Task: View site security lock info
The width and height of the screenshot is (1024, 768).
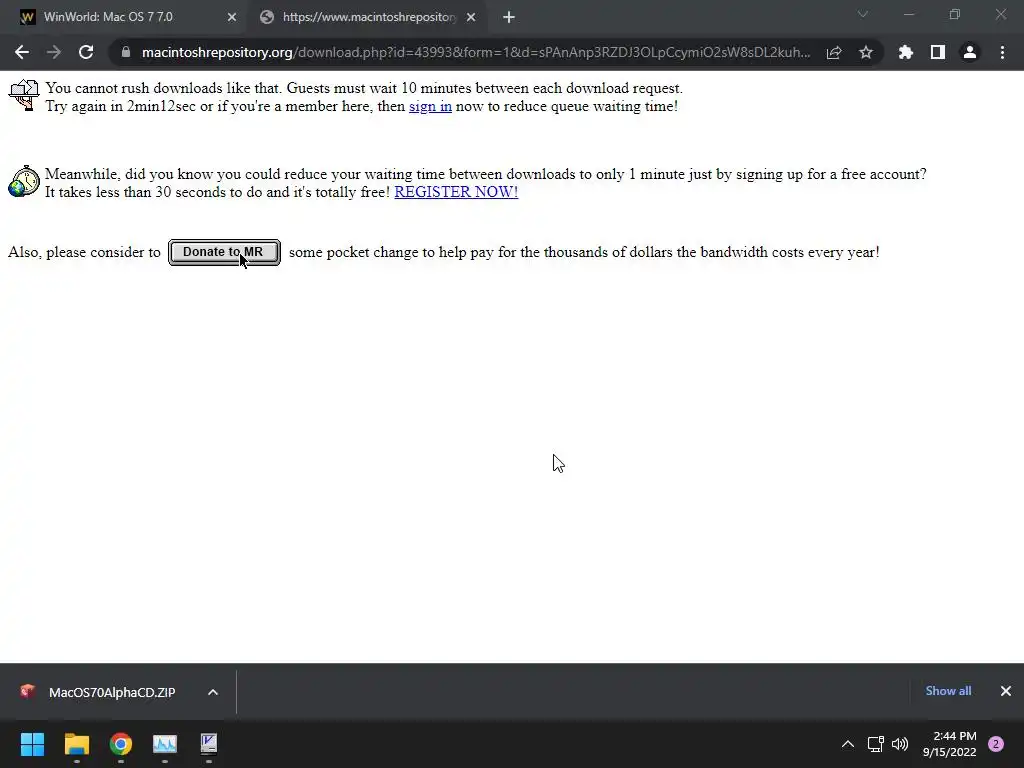Action: pyautogui.click(x=126, y=52)
